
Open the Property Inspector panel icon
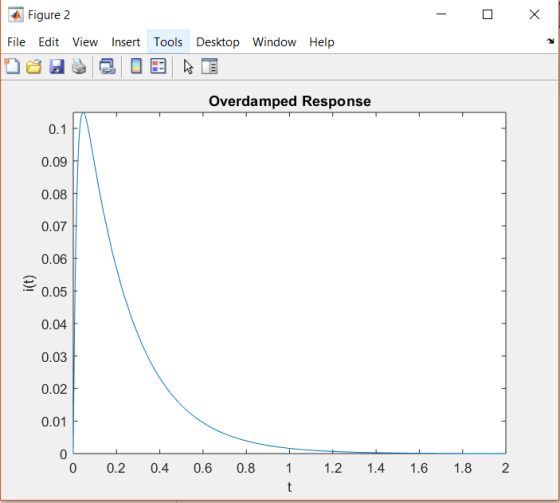coord(209,66)
